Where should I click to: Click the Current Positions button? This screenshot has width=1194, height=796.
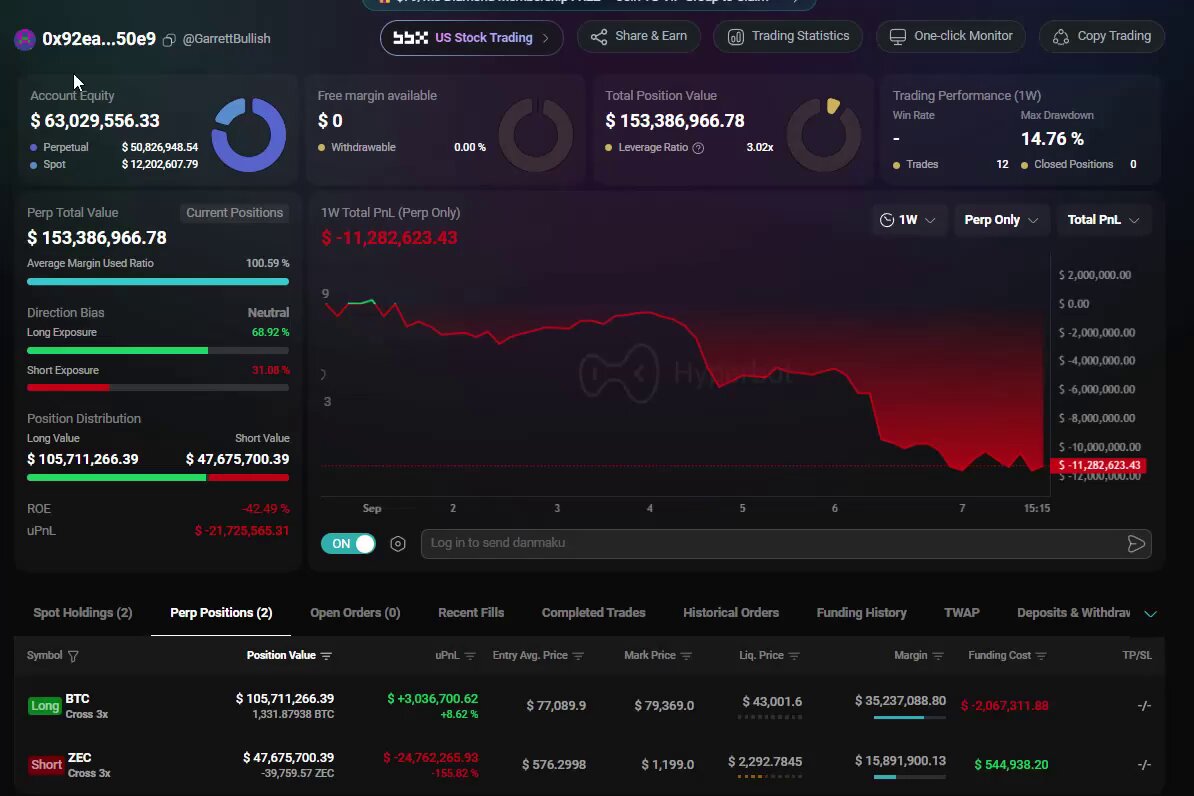click(x=235, y=213)
